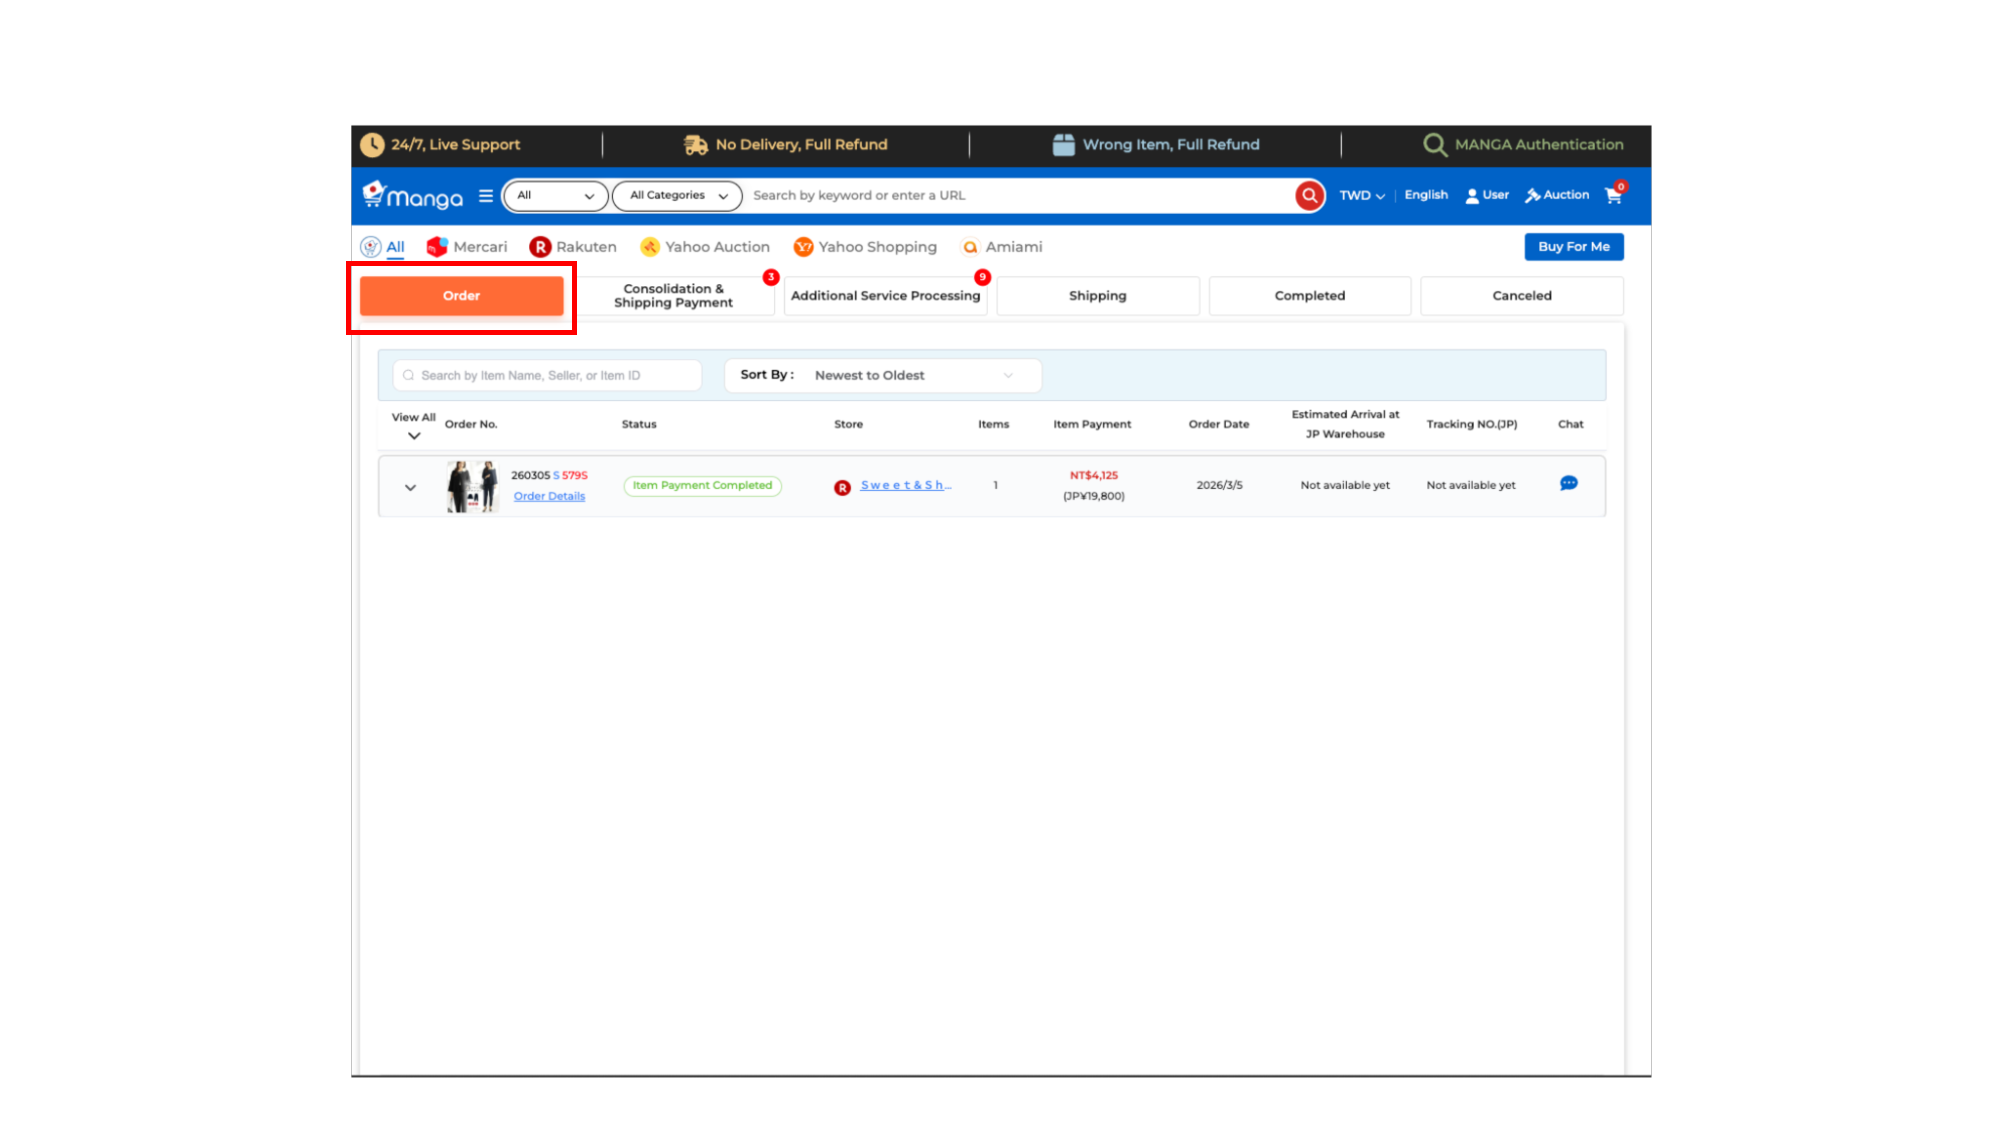The image size is (1999, 1148).
Task: Open chat bubble for order 260305
Action: click(x=1568, y=484)
